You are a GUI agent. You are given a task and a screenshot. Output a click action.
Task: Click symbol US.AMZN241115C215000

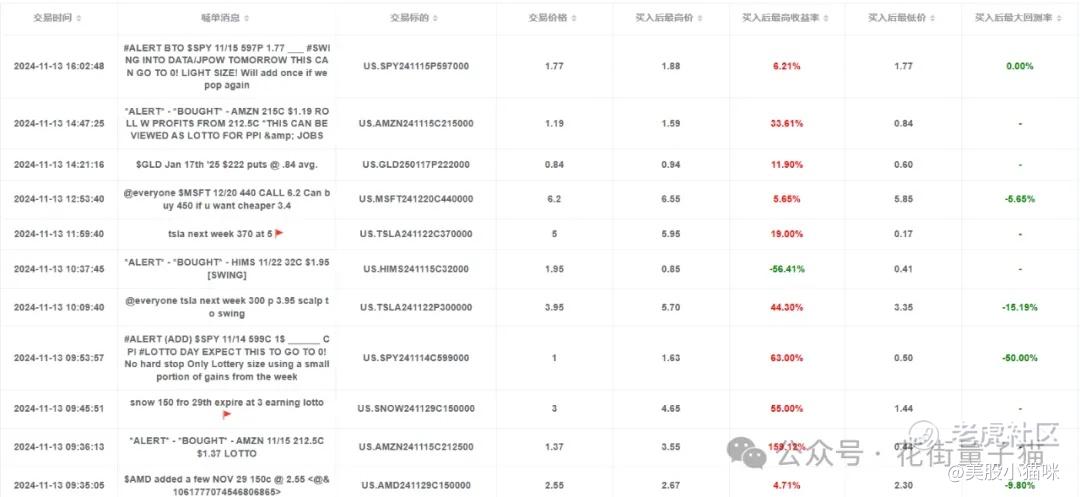point(416,124)
